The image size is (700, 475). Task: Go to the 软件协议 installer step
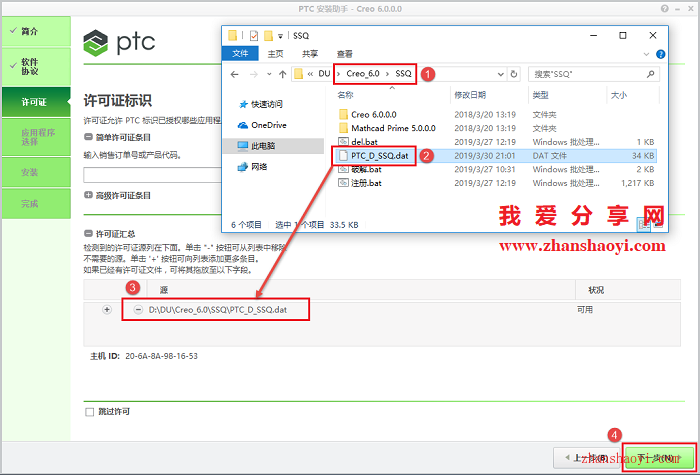pyautogui.click(x=36, y=67)
